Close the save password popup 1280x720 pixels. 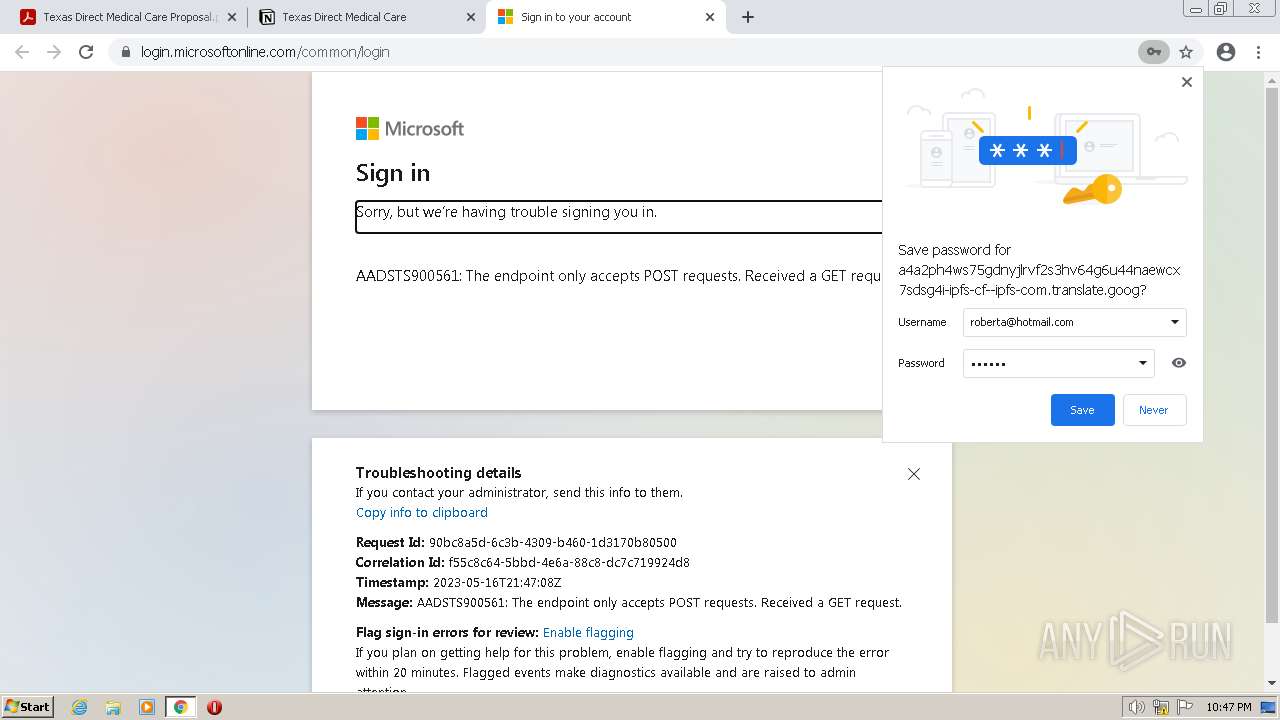pos(1187,82)
